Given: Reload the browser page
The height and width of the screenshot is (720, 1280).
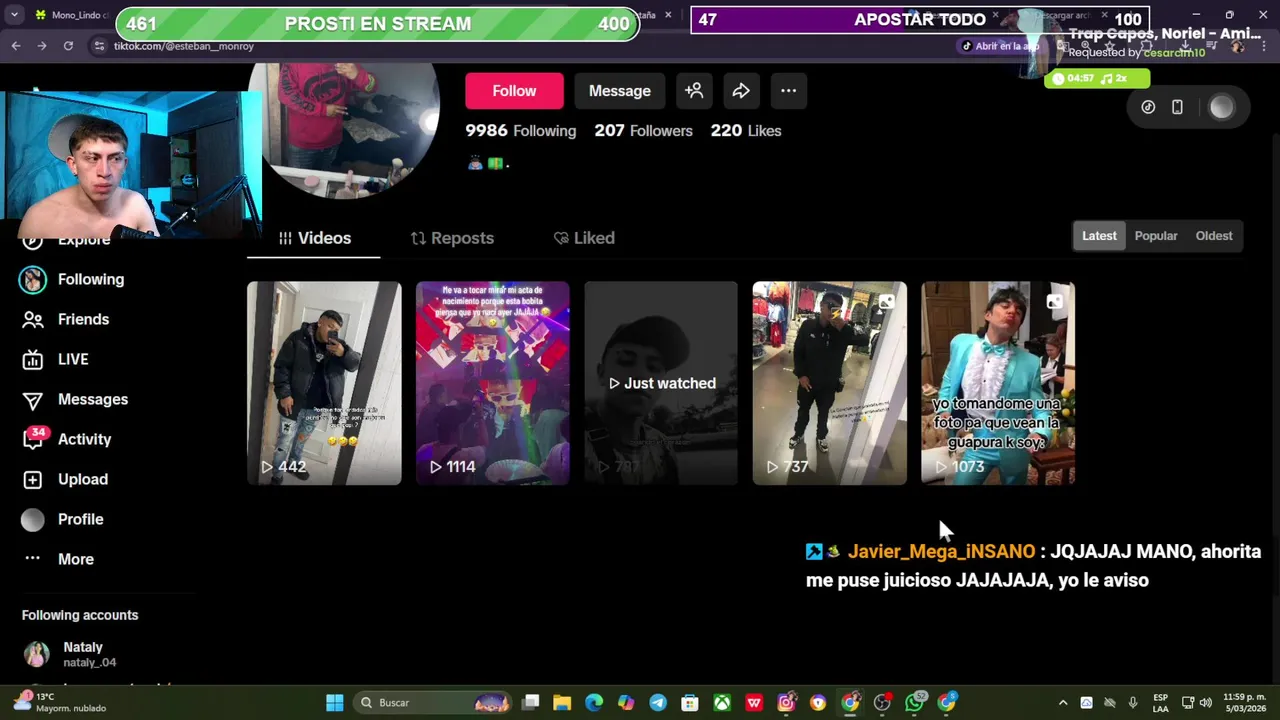Looking at the screenshot, I should pyautogui.click(x=68, y=46).
